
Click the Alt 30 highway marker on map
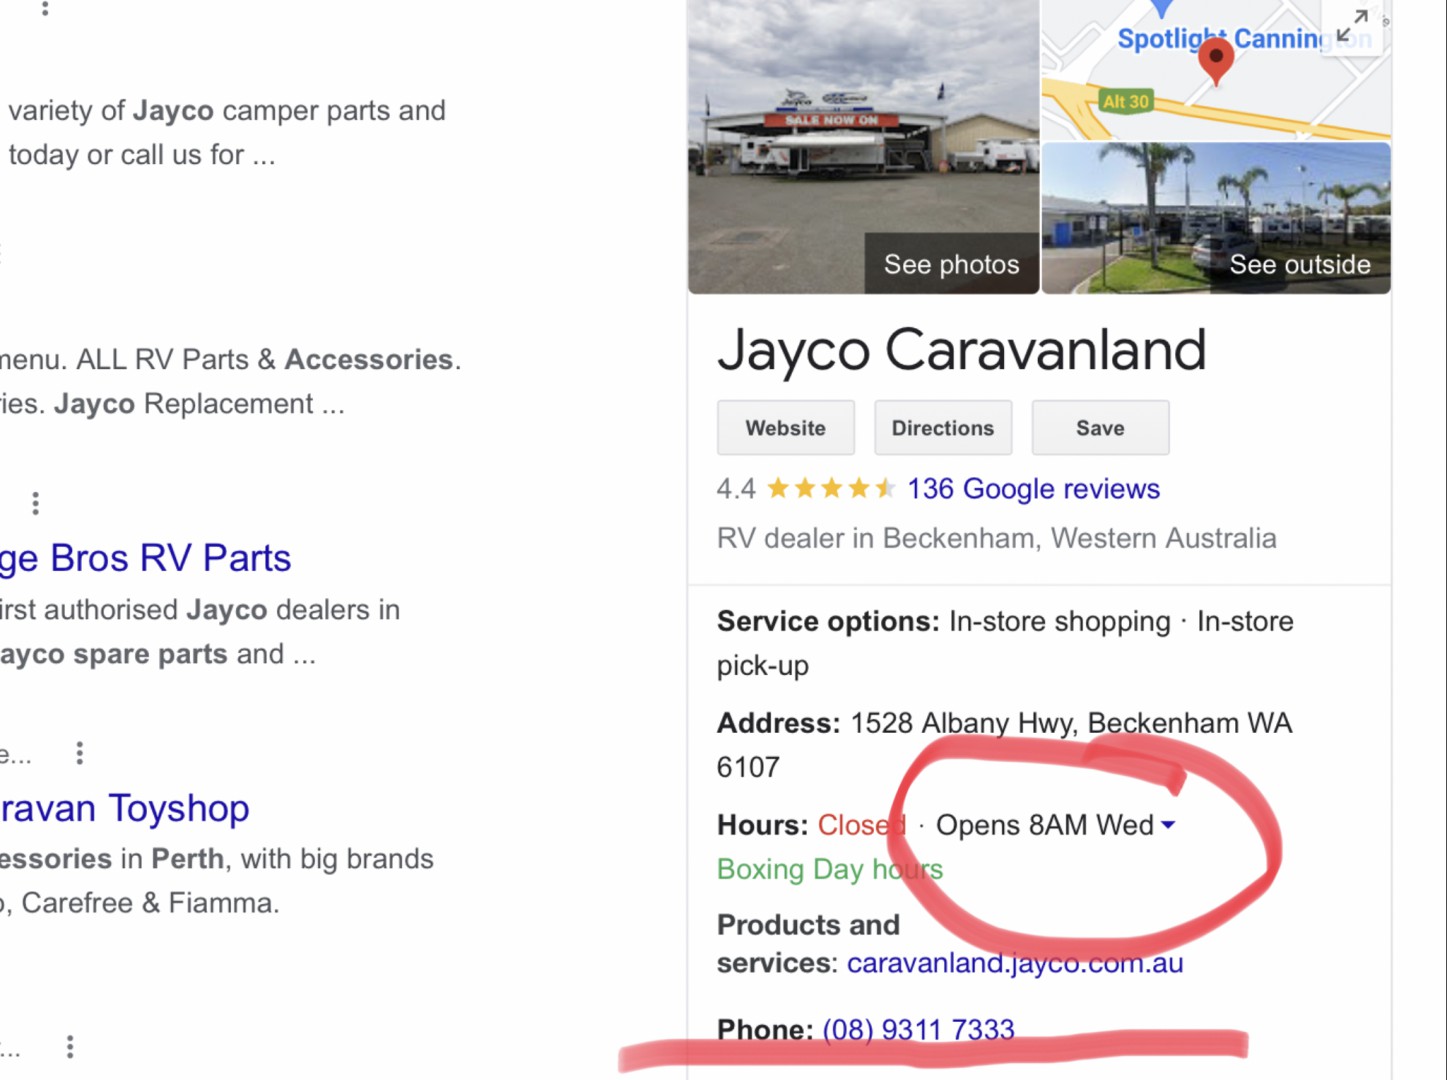(x=1126, y=101)
